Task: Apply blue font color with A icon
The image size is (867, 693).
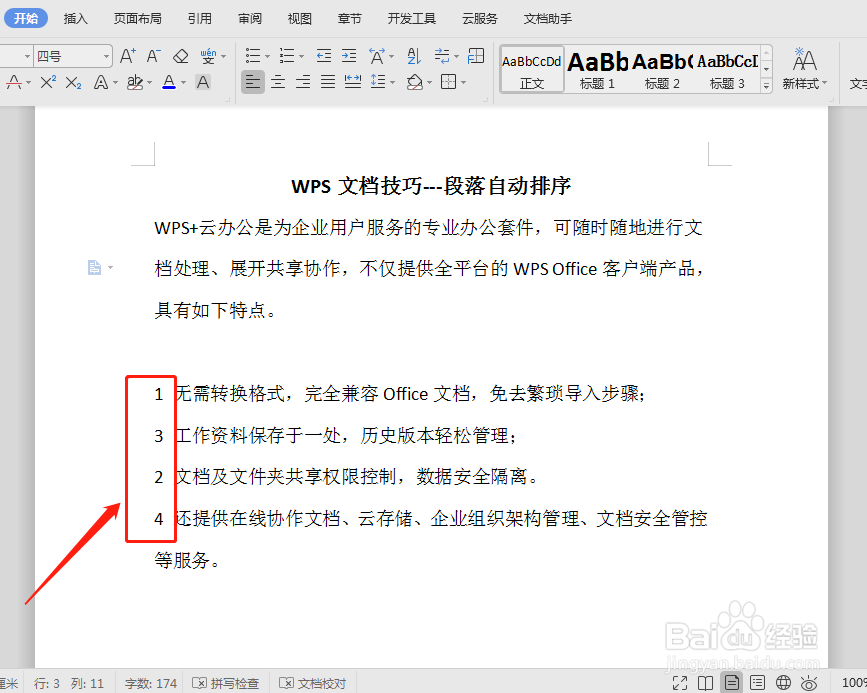Action: pos(169,82)
